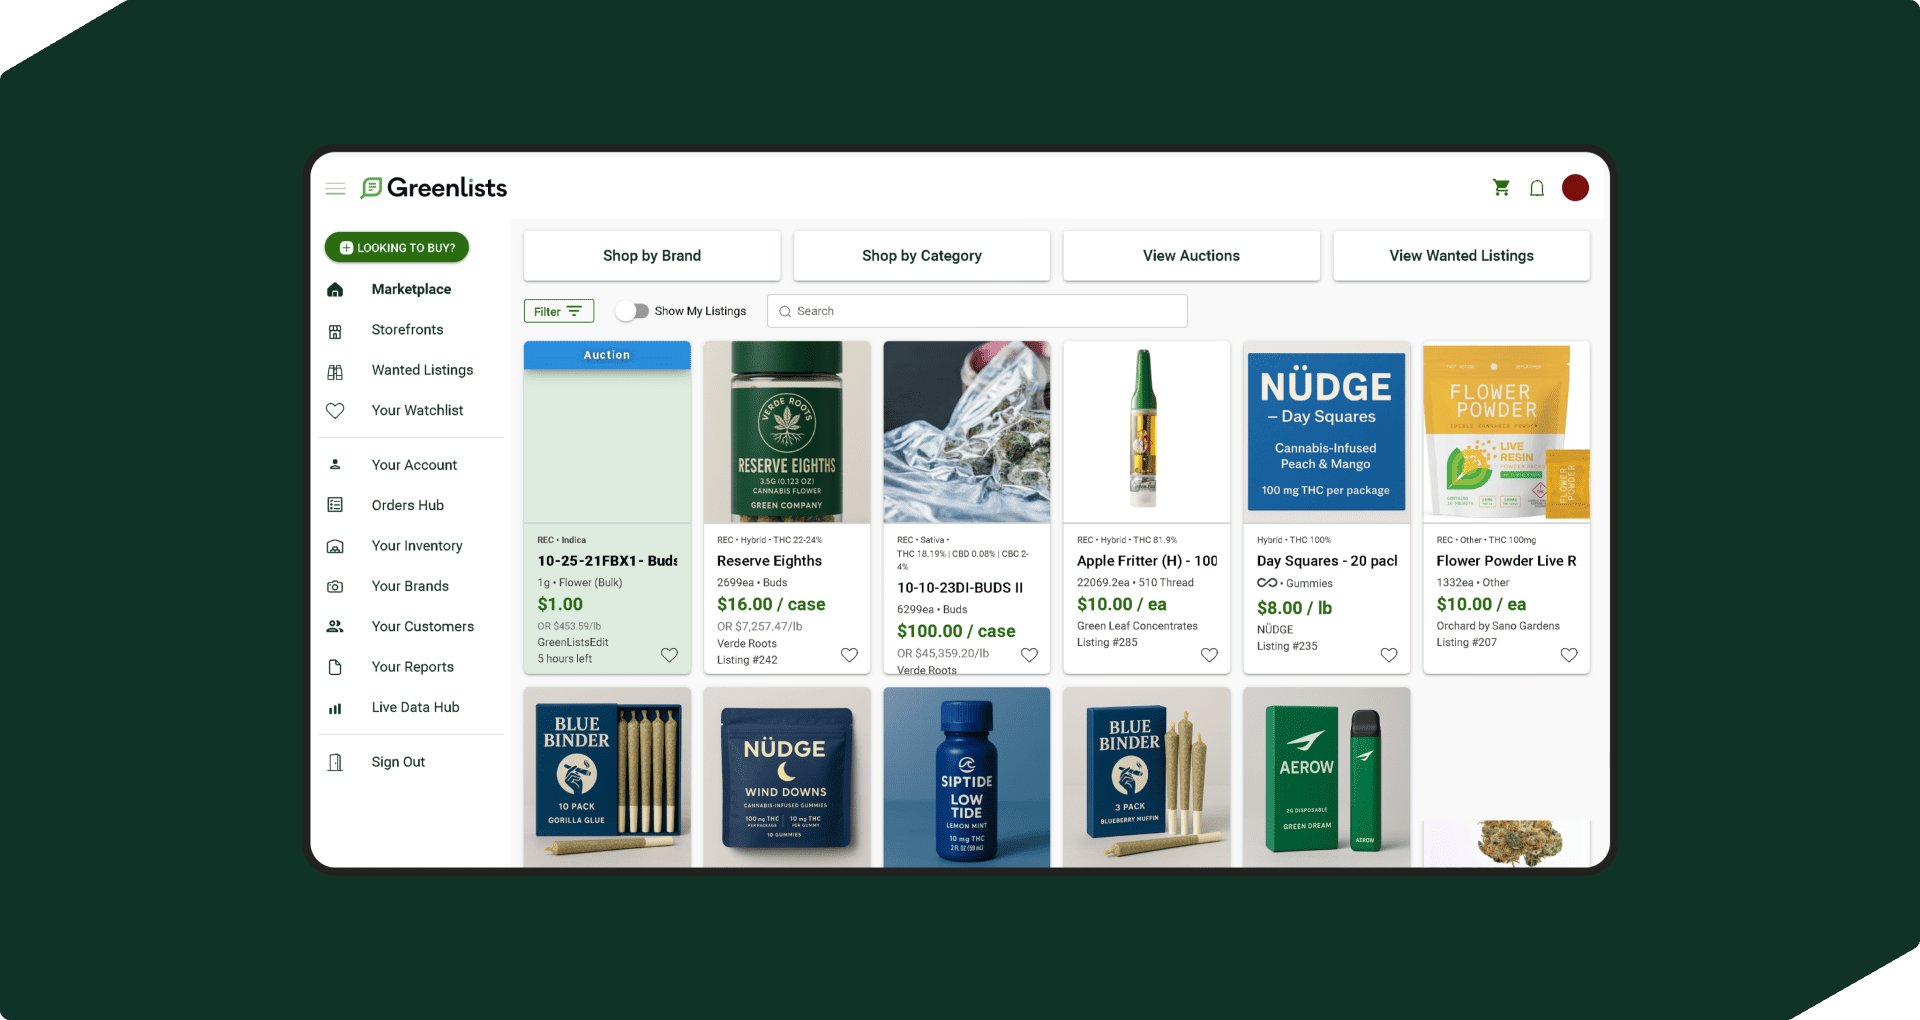Open Live Data Hub link
This screenshot has width=1920, height=1020.
click(415, 707)
